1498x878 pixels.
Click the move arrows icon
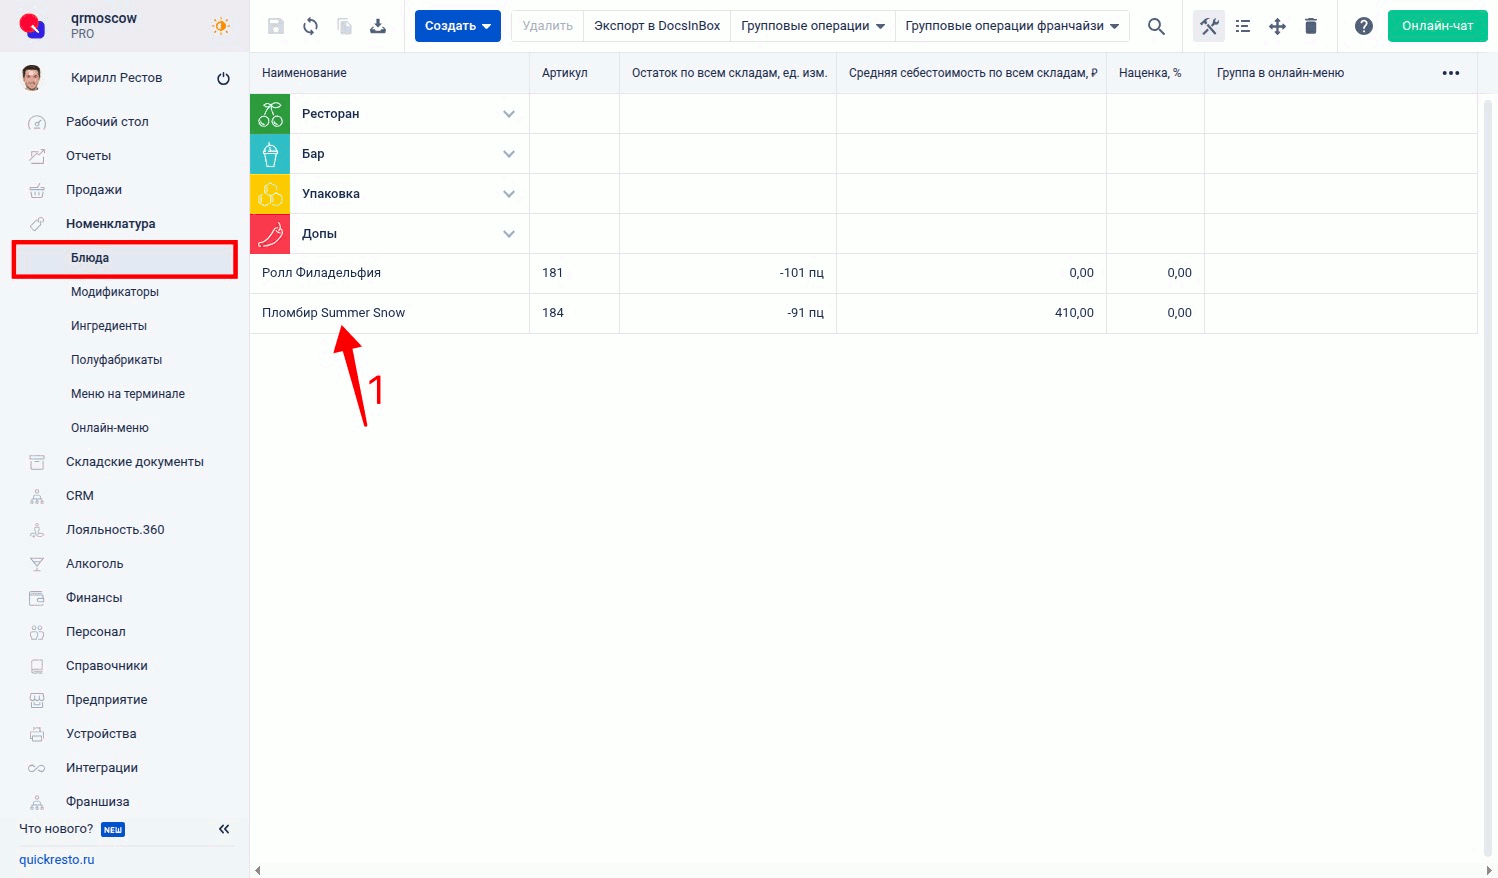pyautogui.click(x=1277, y=26)
